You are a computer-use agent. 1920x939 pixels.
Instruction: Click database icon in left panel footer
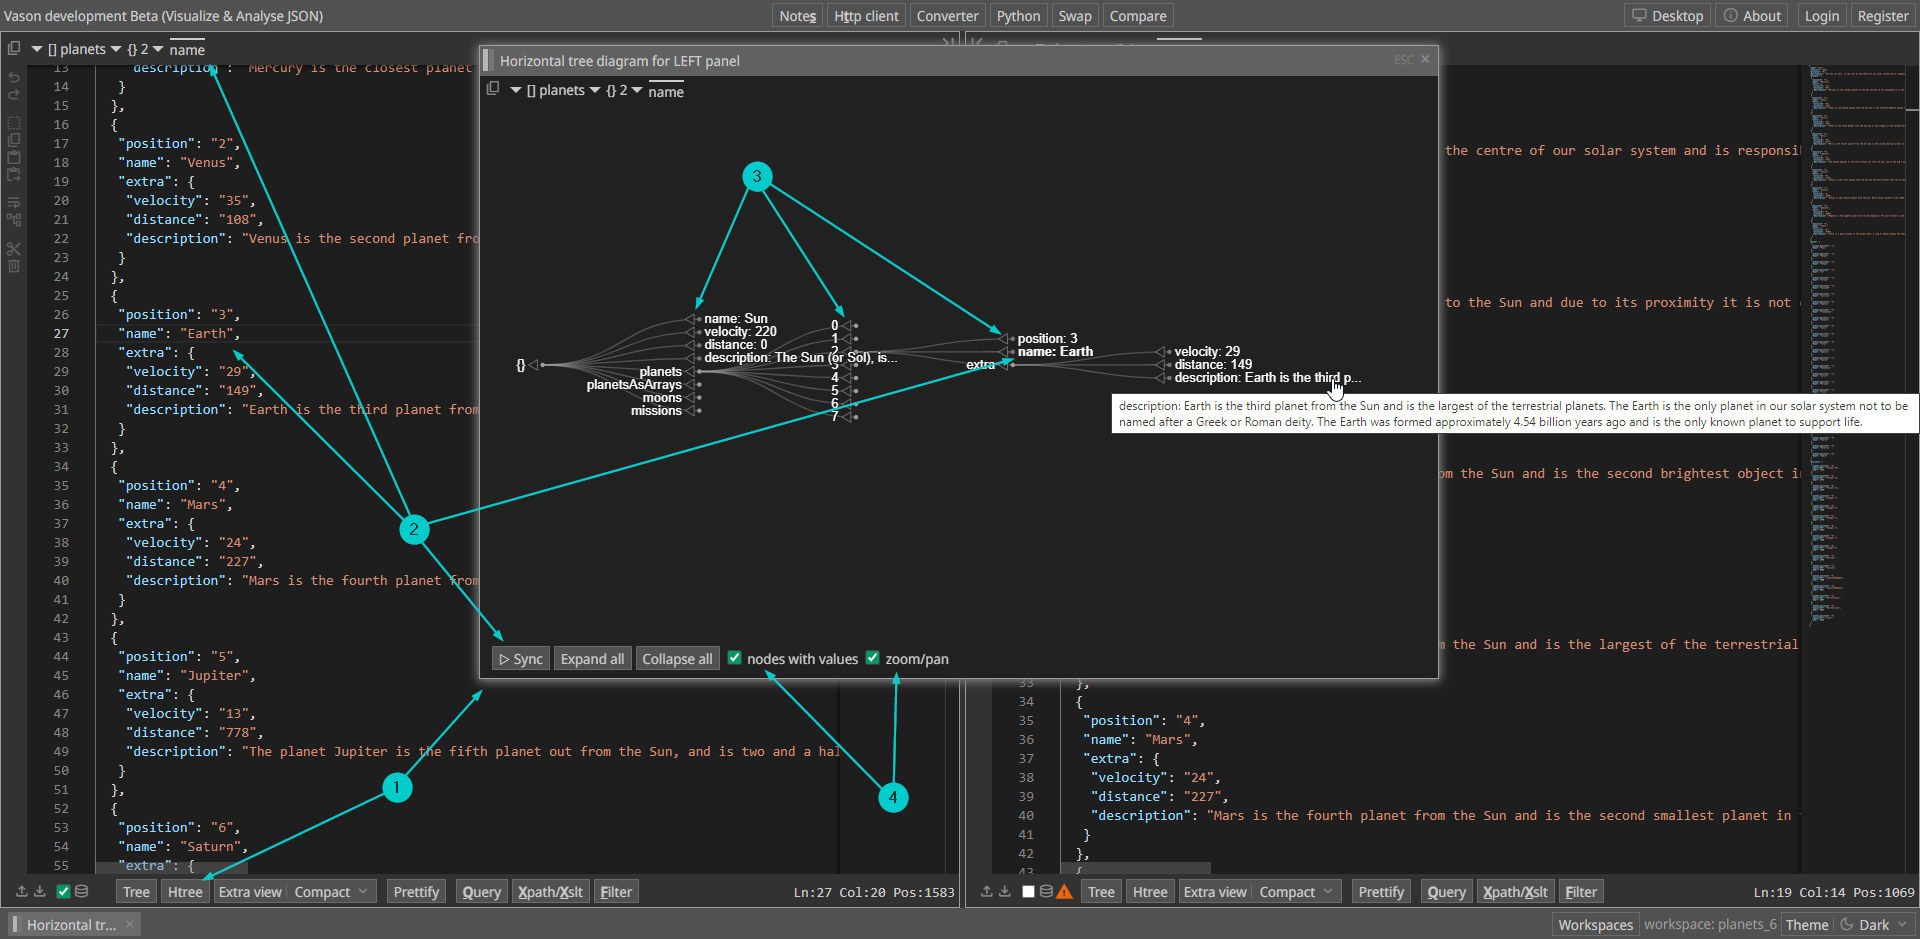tap(82, 891)
